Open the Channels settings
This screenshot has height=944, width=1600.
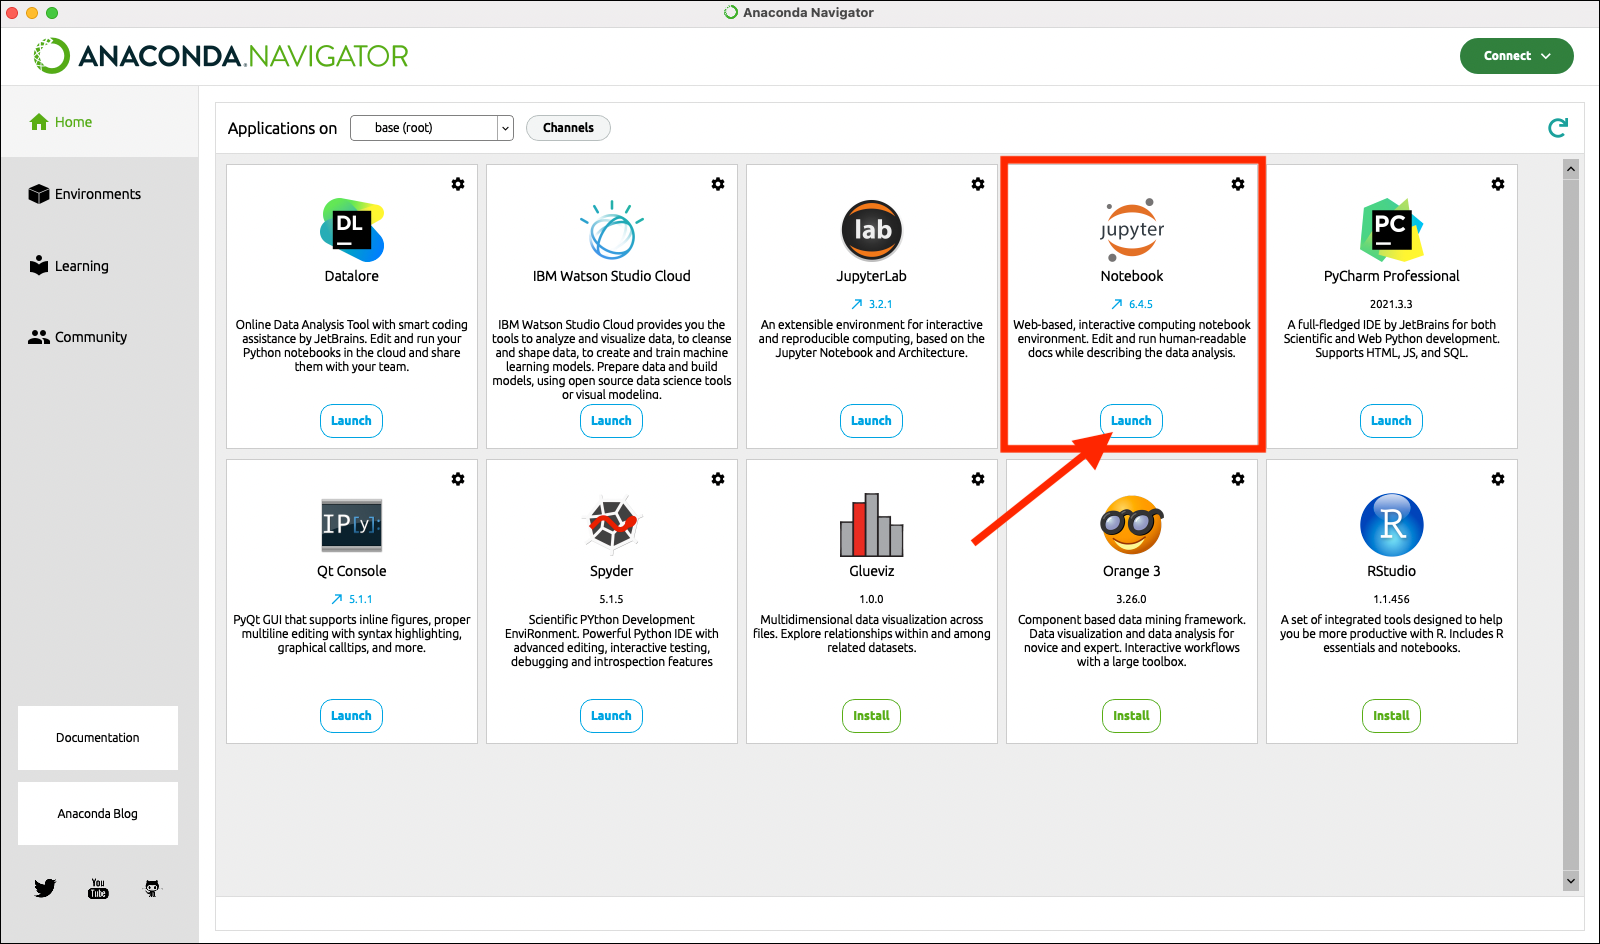pos(568,128)
